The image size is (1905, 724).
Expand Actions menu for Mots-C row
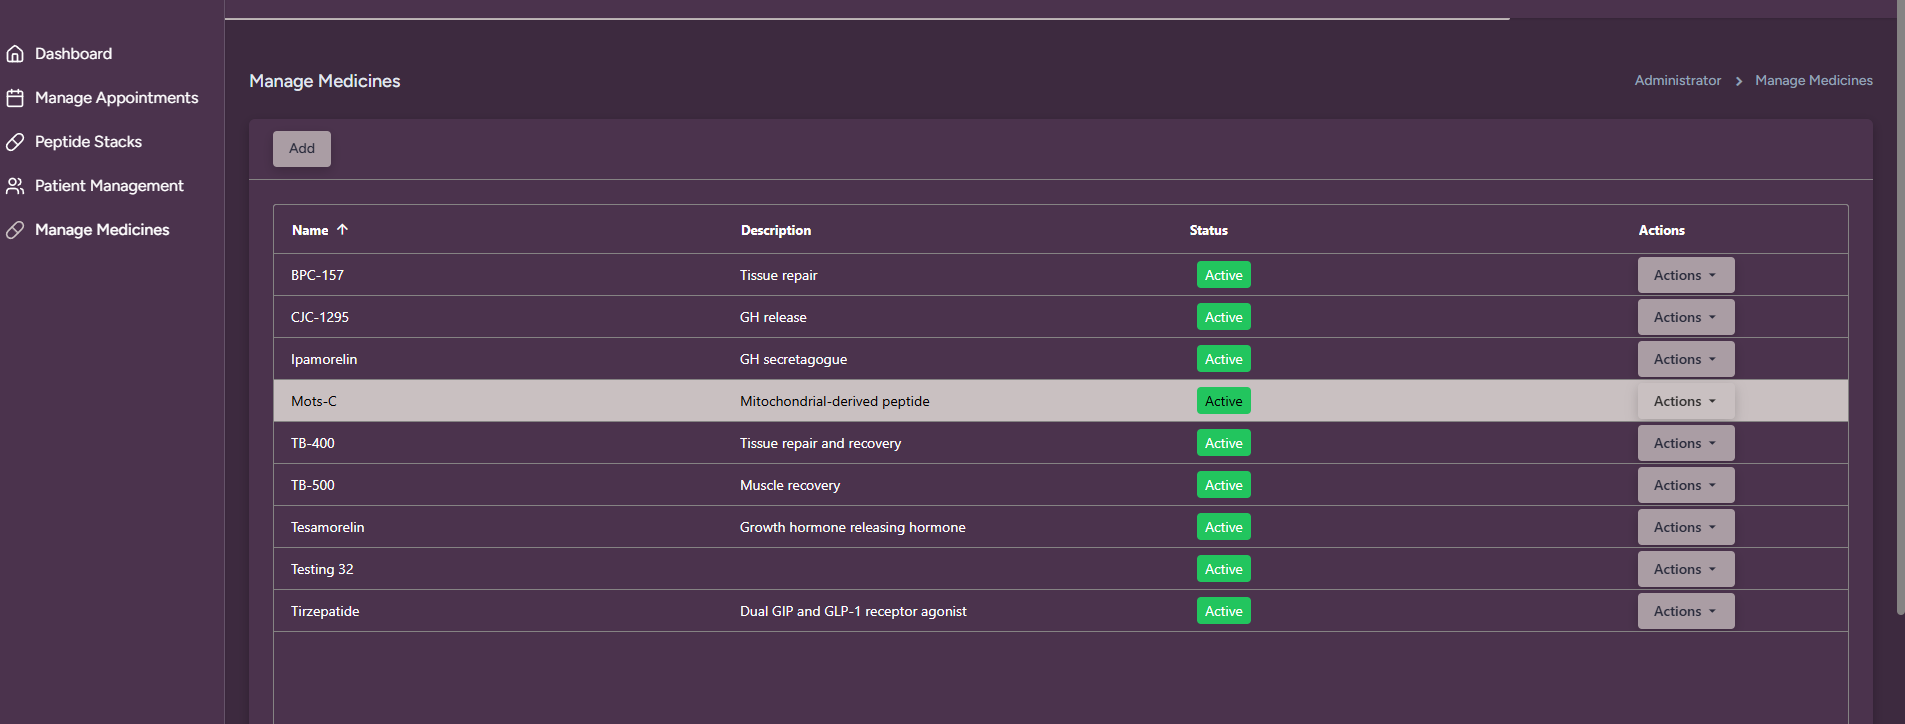[x=1685, y=401]
